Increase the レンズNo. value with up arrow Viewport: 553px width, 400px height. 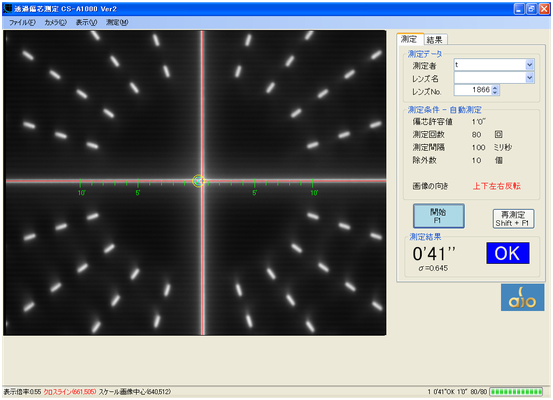495,87
